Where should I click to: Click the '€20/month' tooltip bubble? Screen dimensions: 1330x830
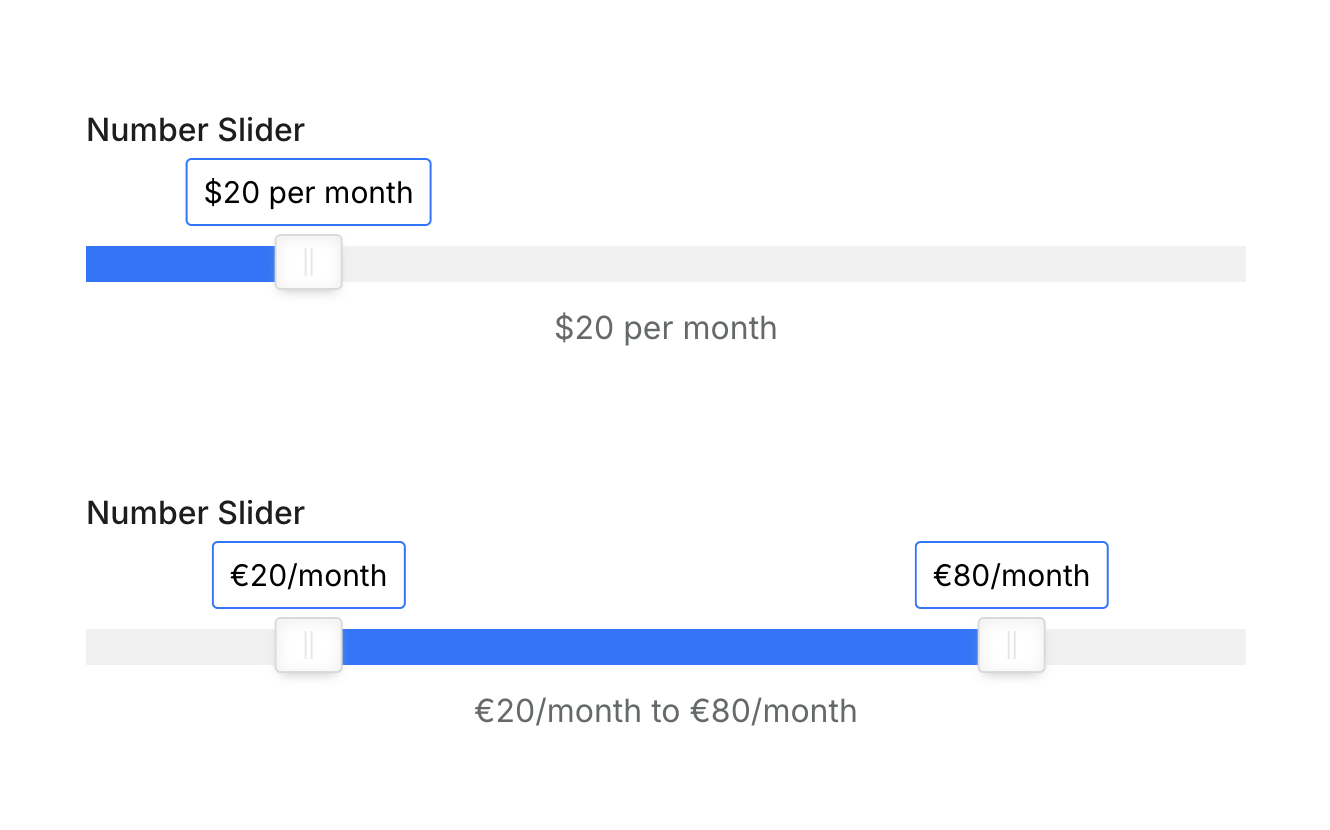309,575
